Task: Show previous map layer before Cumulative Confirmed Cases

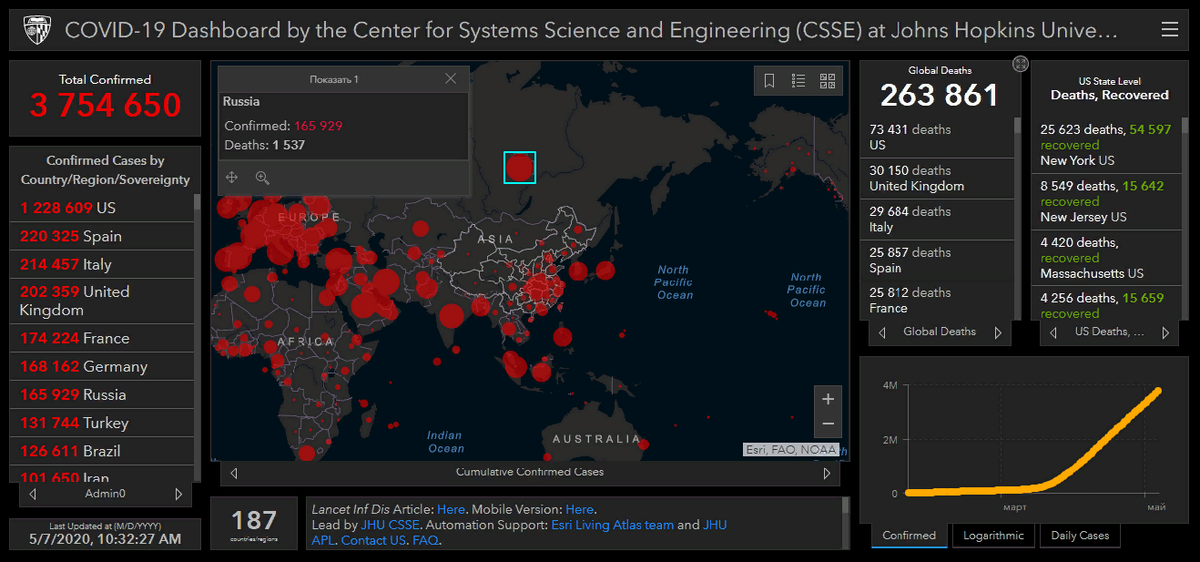Action: point(234,473)
